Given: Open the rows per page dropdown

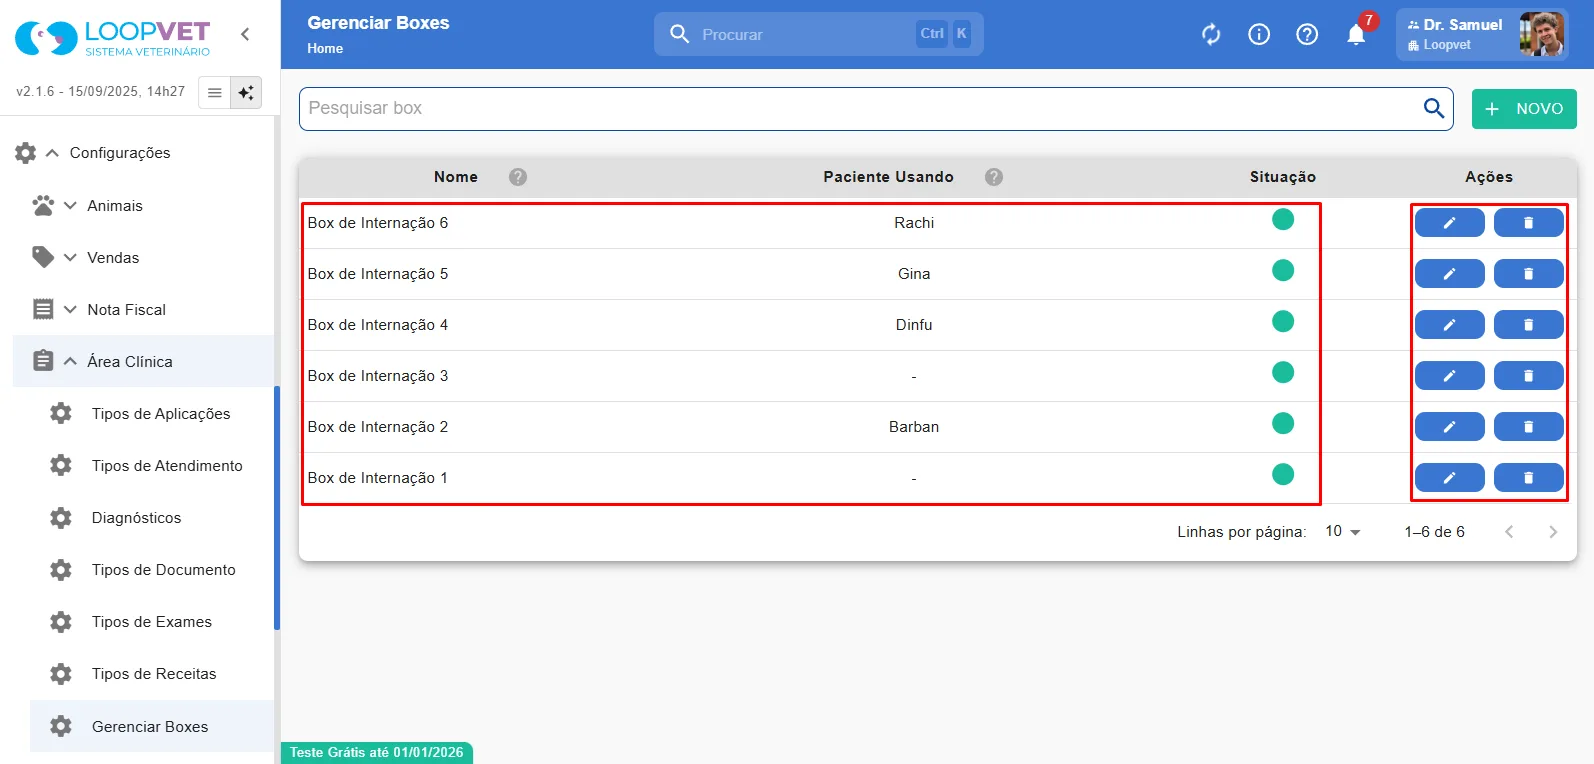Looking at the screenshot, I should pyautogui.click(x=1343, y=532).
